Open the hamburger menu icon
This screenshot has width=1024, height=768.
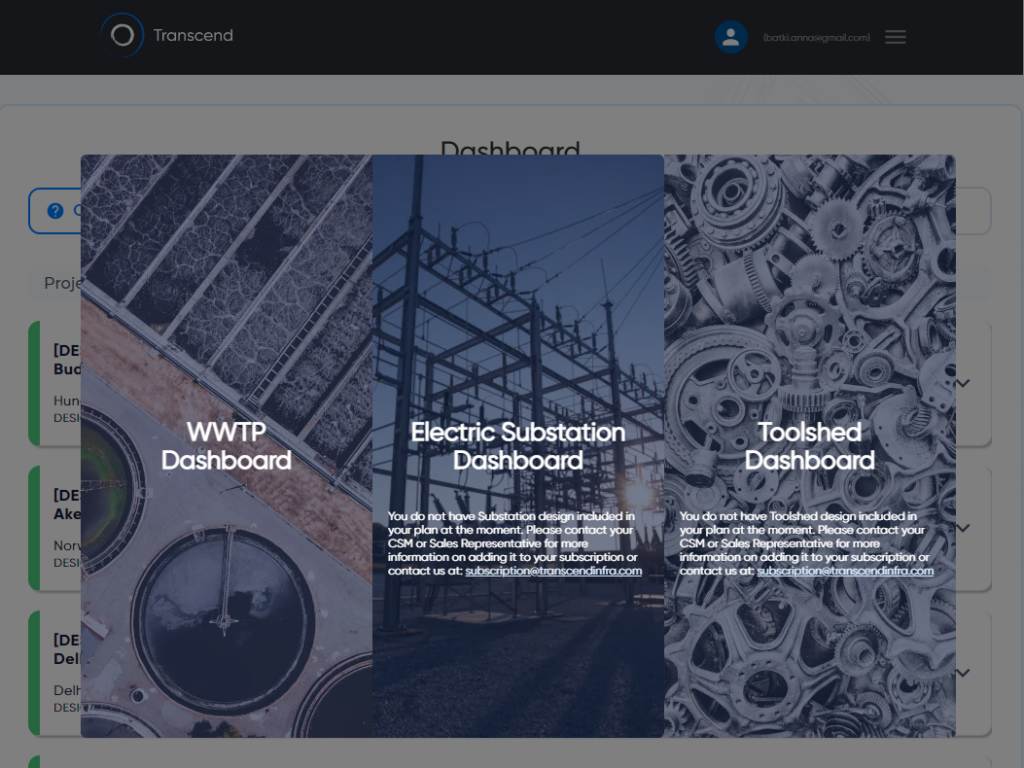click(895, 37)
